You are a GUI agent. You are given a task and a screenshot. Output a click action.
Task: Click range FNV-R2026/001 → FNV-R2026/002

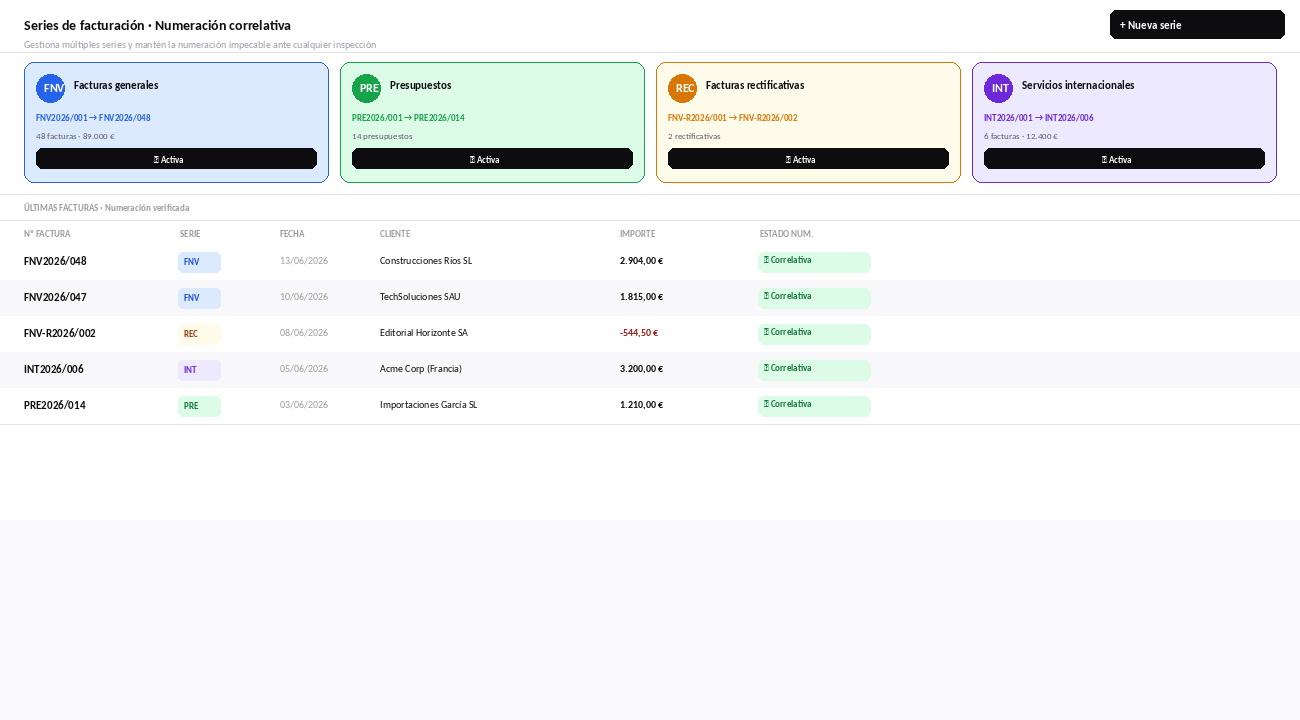tap(733, 118)
